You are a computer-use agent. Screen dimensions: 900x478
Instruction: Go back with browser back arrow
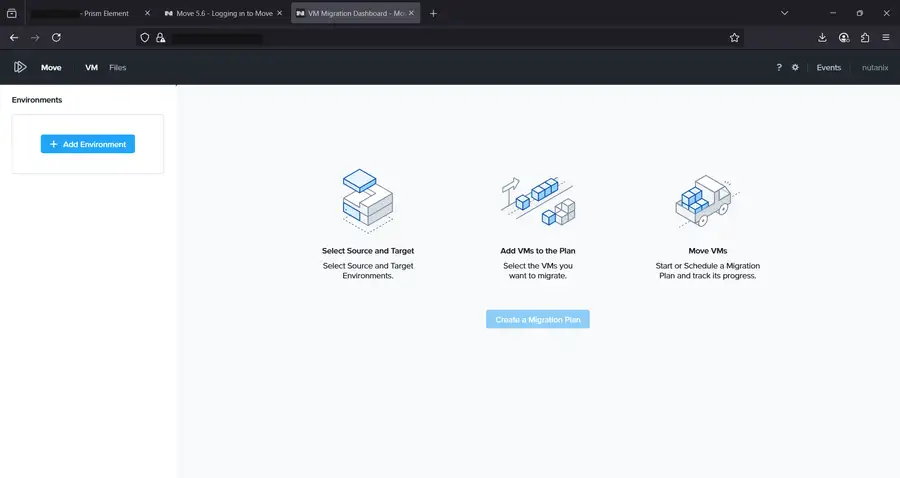(x=14, y=37)
